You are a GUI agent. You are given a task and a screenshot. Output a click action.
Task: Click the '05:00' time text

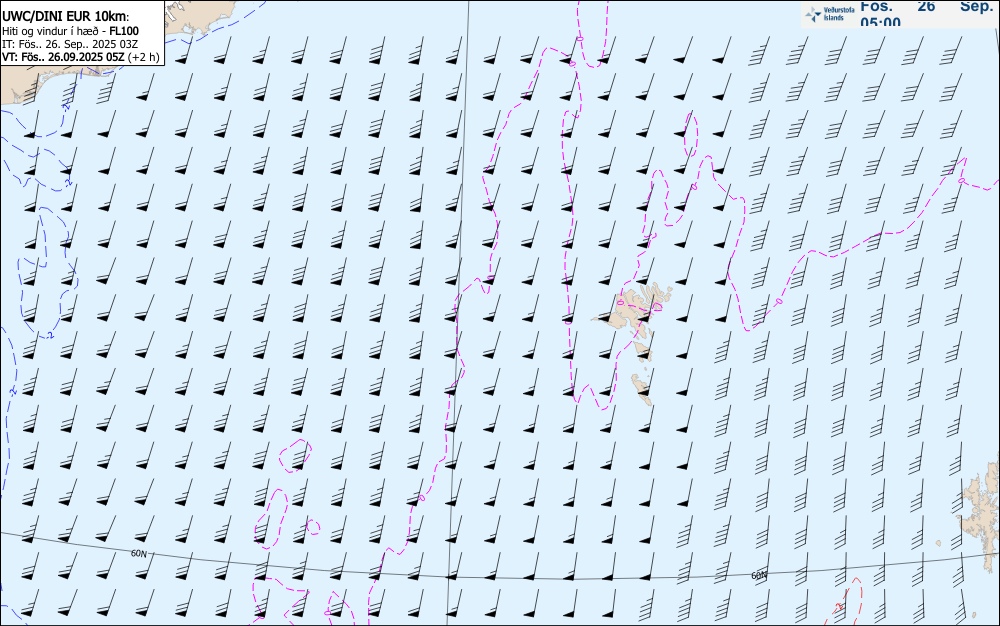[881, 22]
